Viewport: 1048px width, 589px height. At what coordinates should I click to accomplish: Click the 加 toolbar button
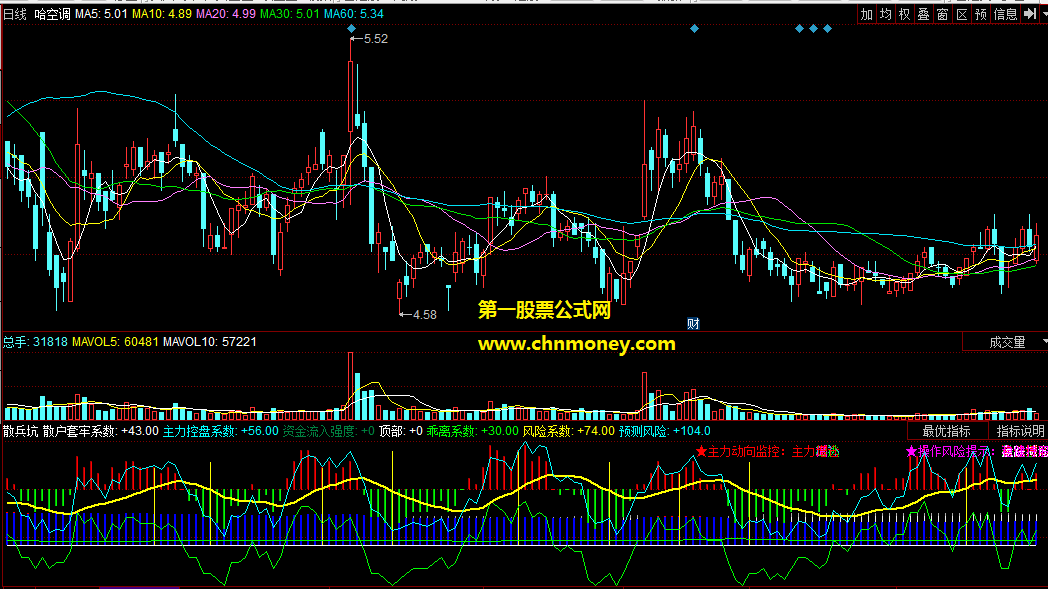pos(867,14)
